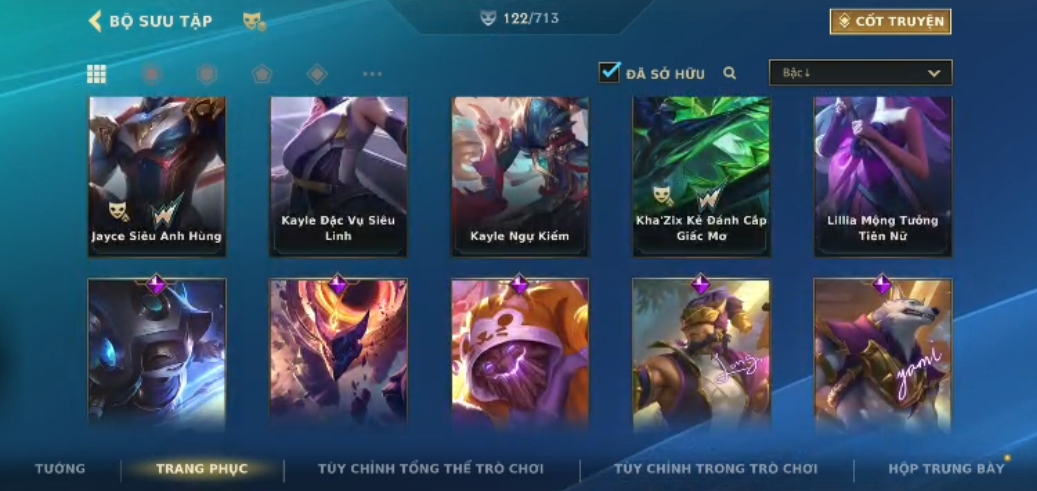The image size is (1037, 491).
Task: Select Jayce Siêu Anh Hùng skin card
Action: coord(157,177)
